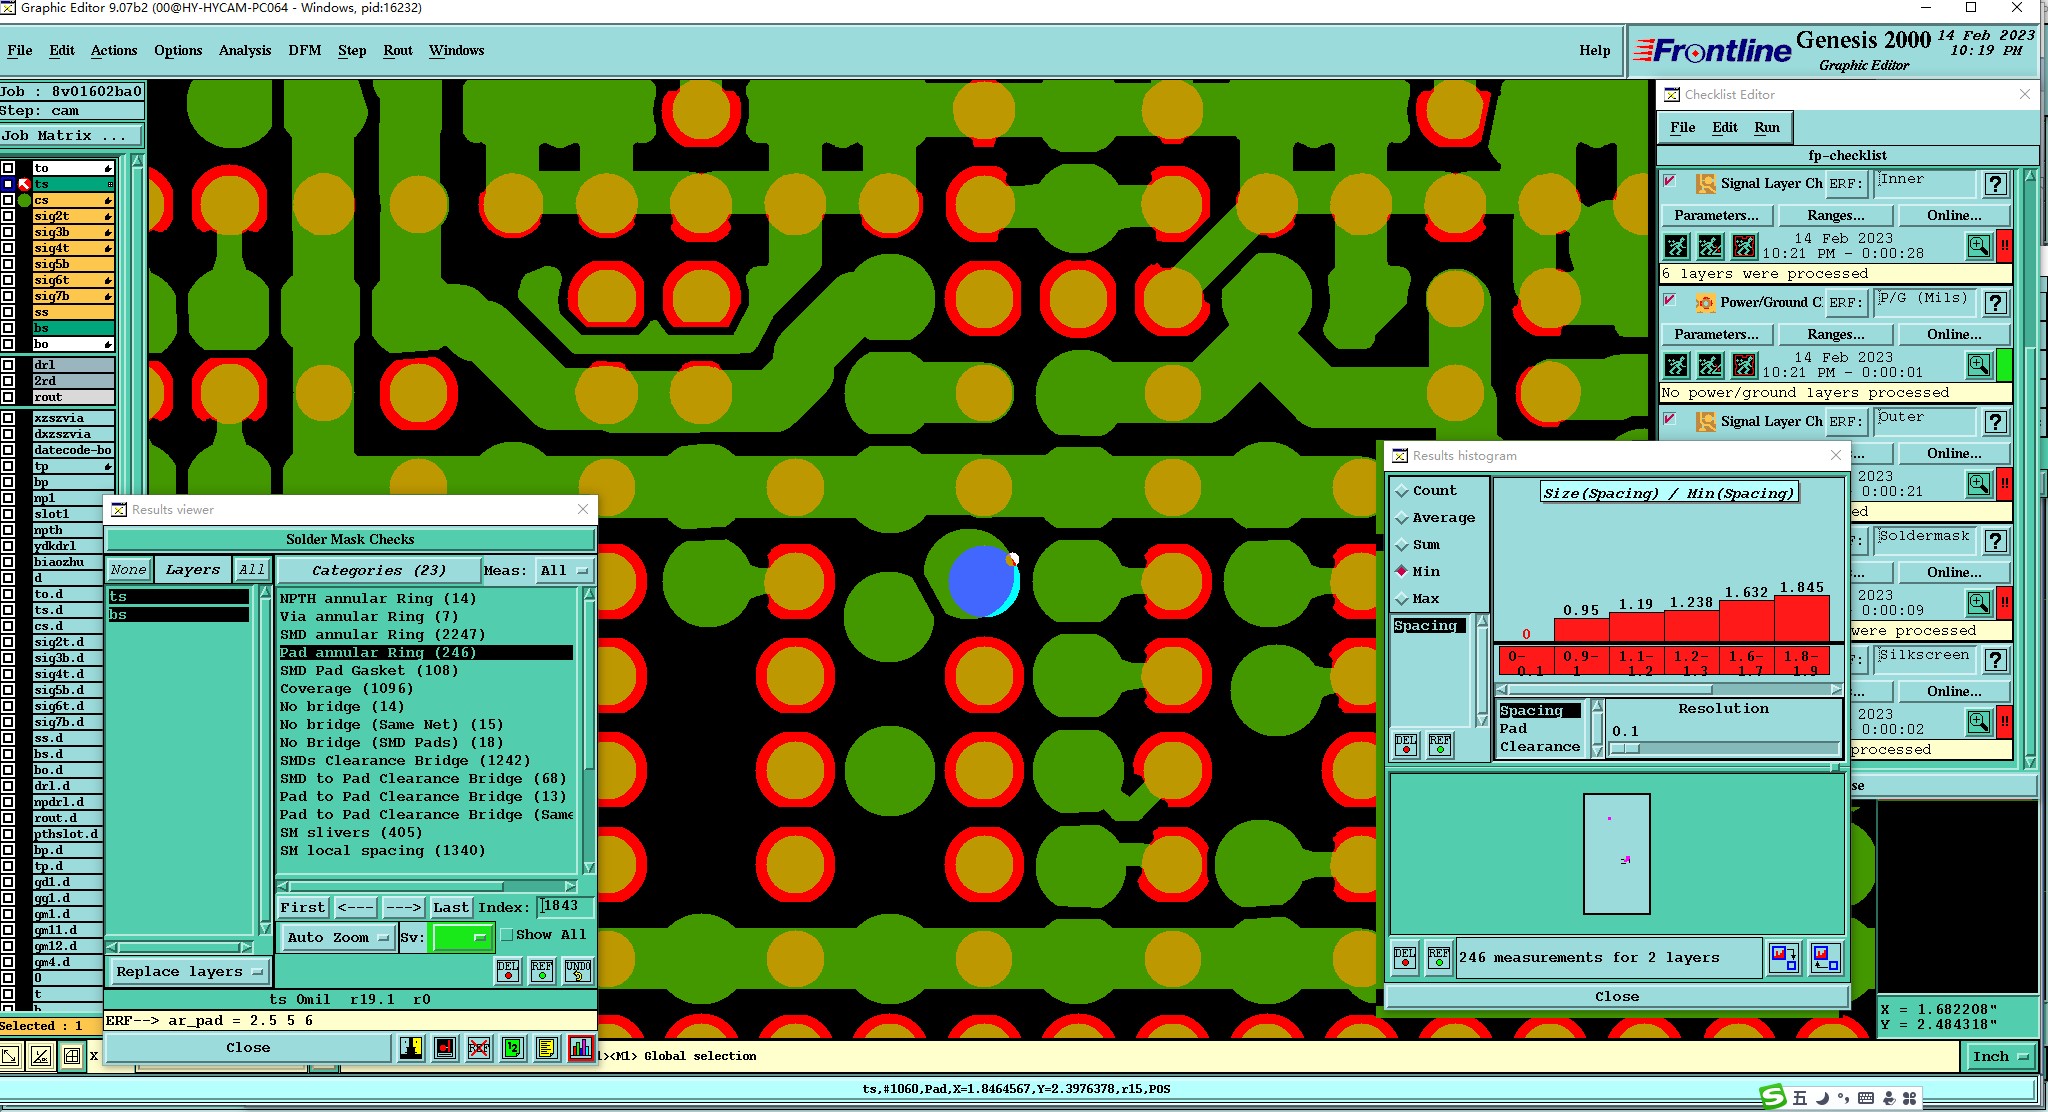Enable the Show All checkbox

pyautogui.click(x=507, y=935)
